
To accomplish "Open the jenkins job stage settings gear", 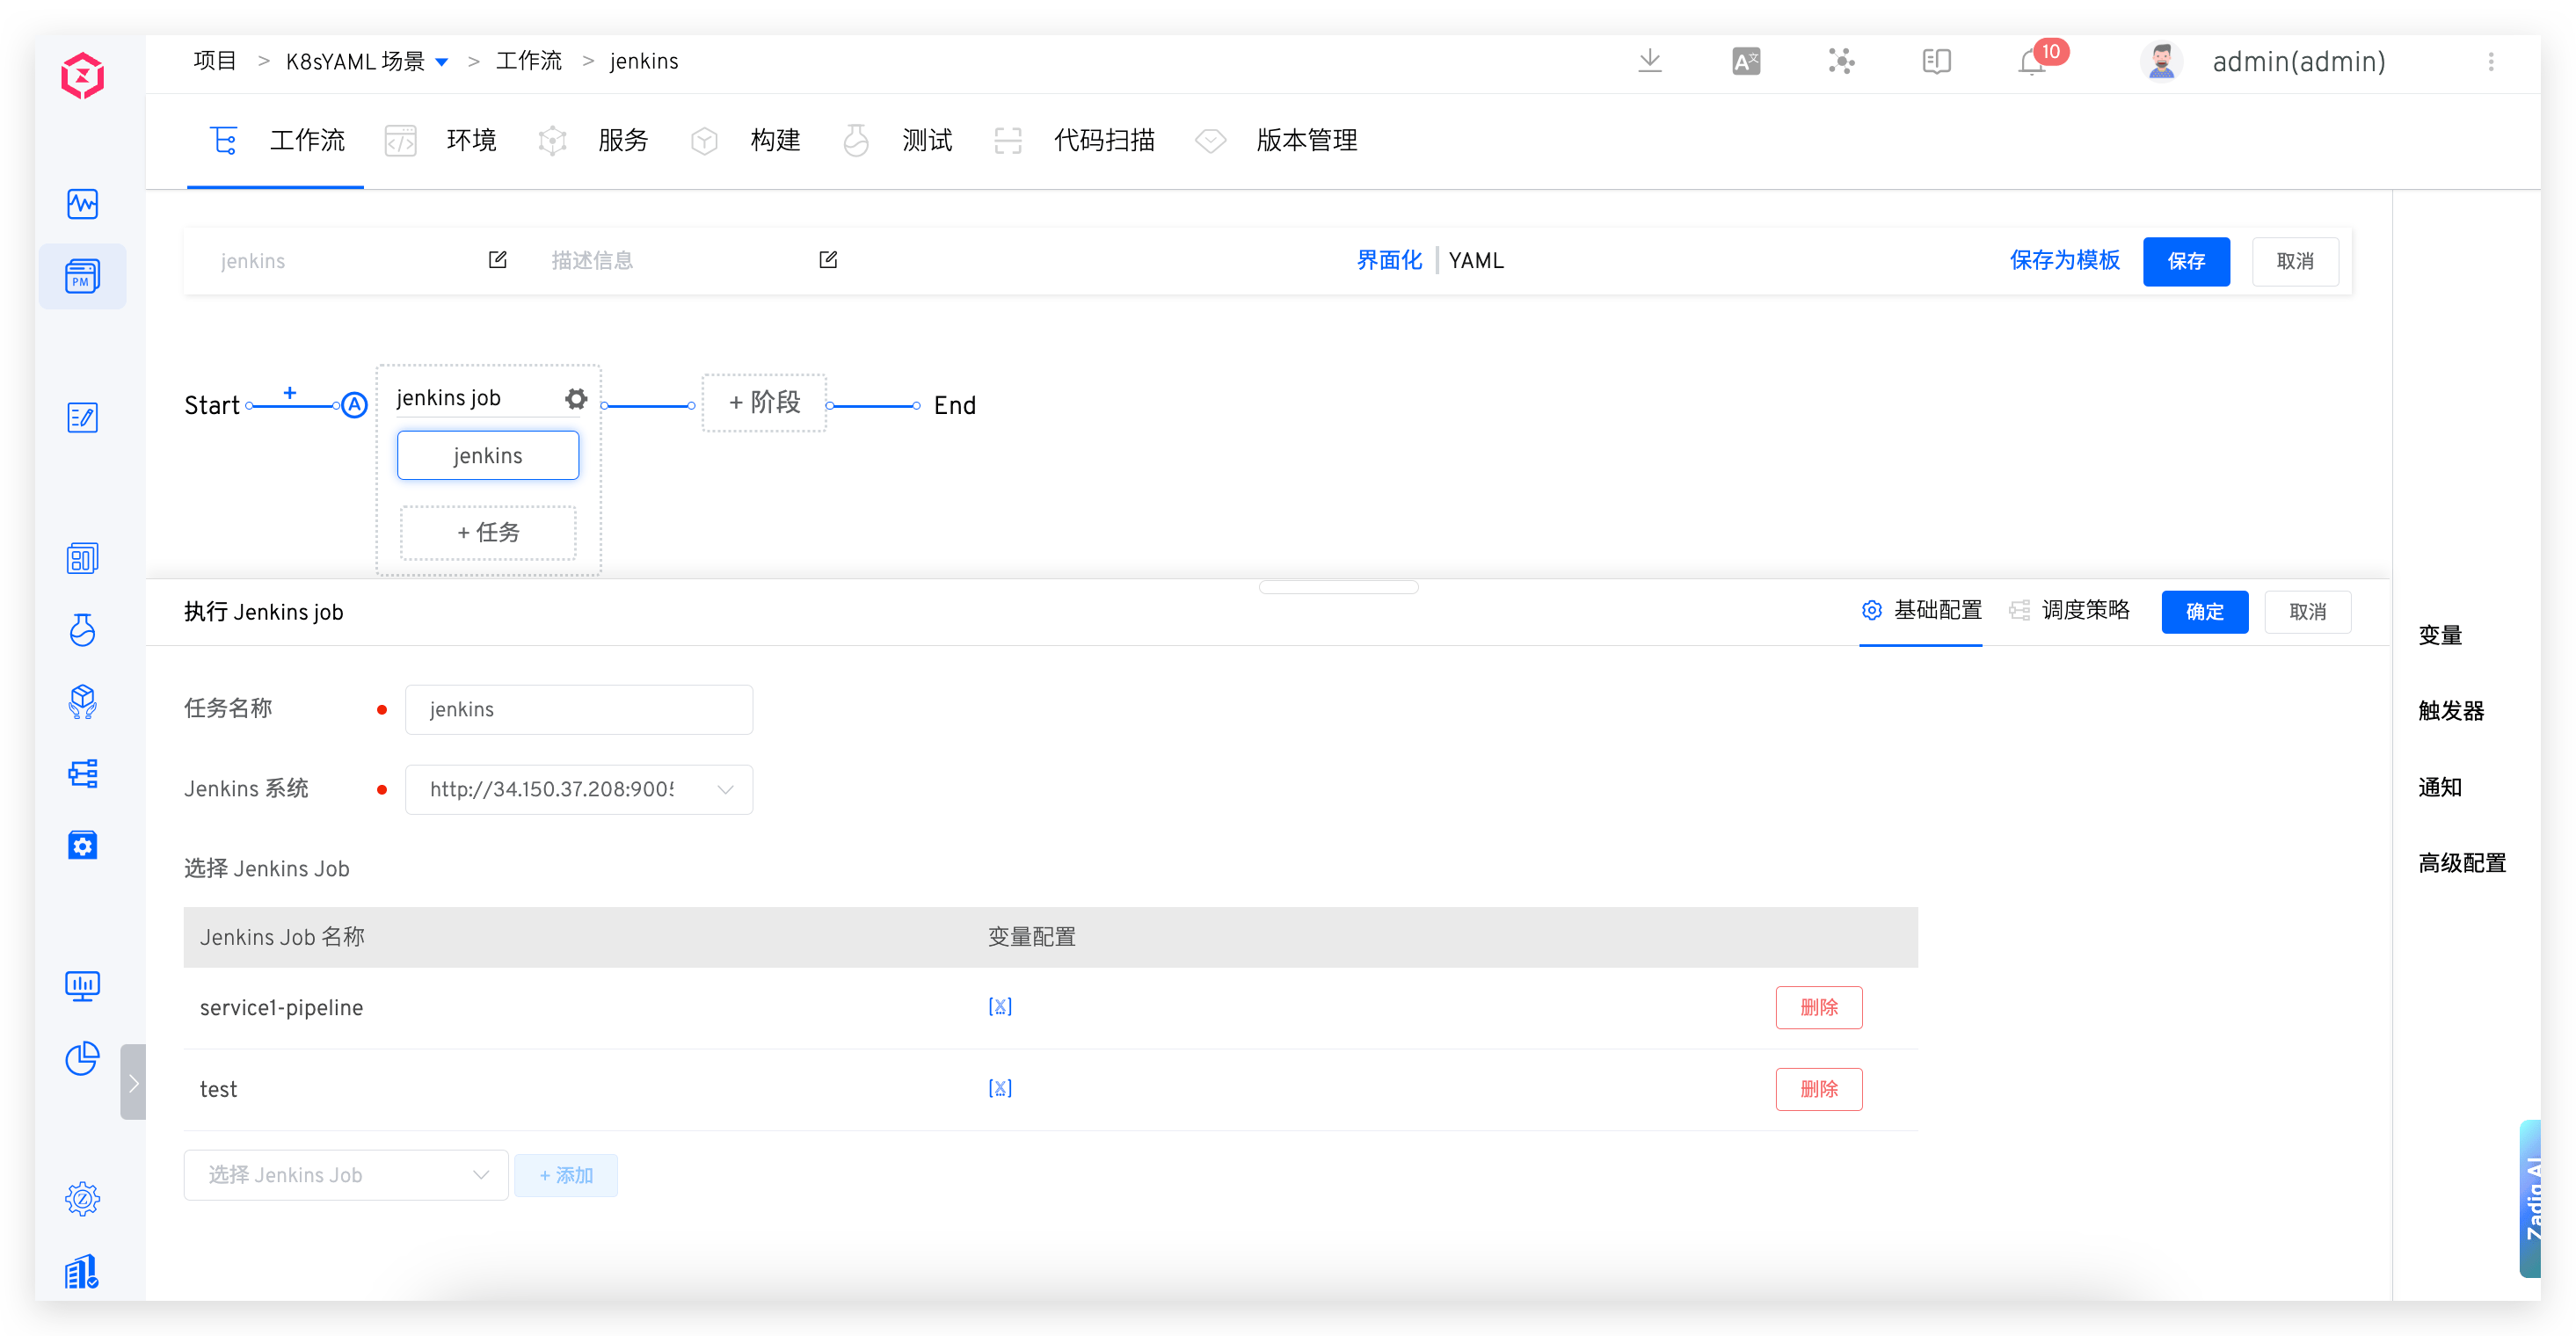I will coord(576,399).
